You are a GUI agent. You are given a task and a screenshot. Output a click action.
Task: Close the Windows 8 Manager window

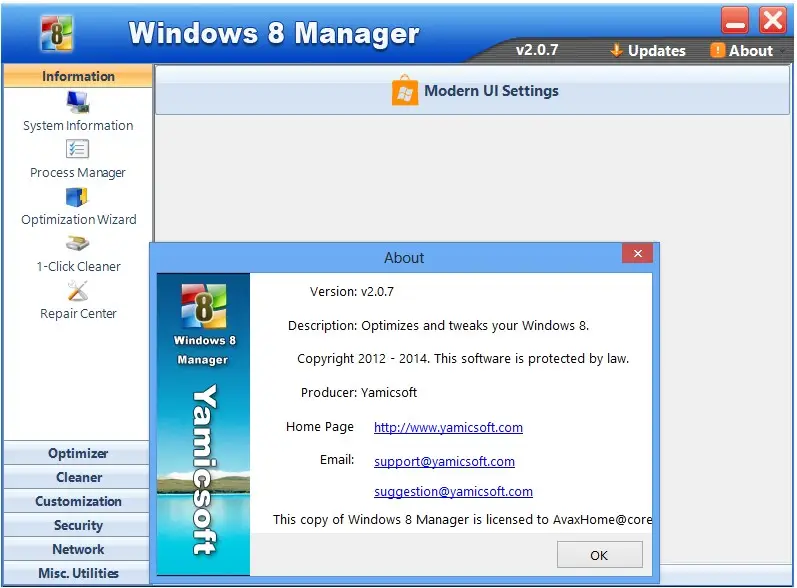point(773,20)
